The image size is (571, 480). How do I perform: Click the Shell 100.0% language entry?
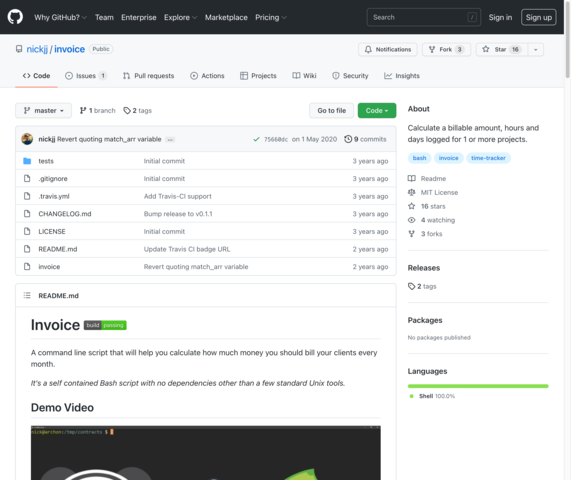(432, 396)
